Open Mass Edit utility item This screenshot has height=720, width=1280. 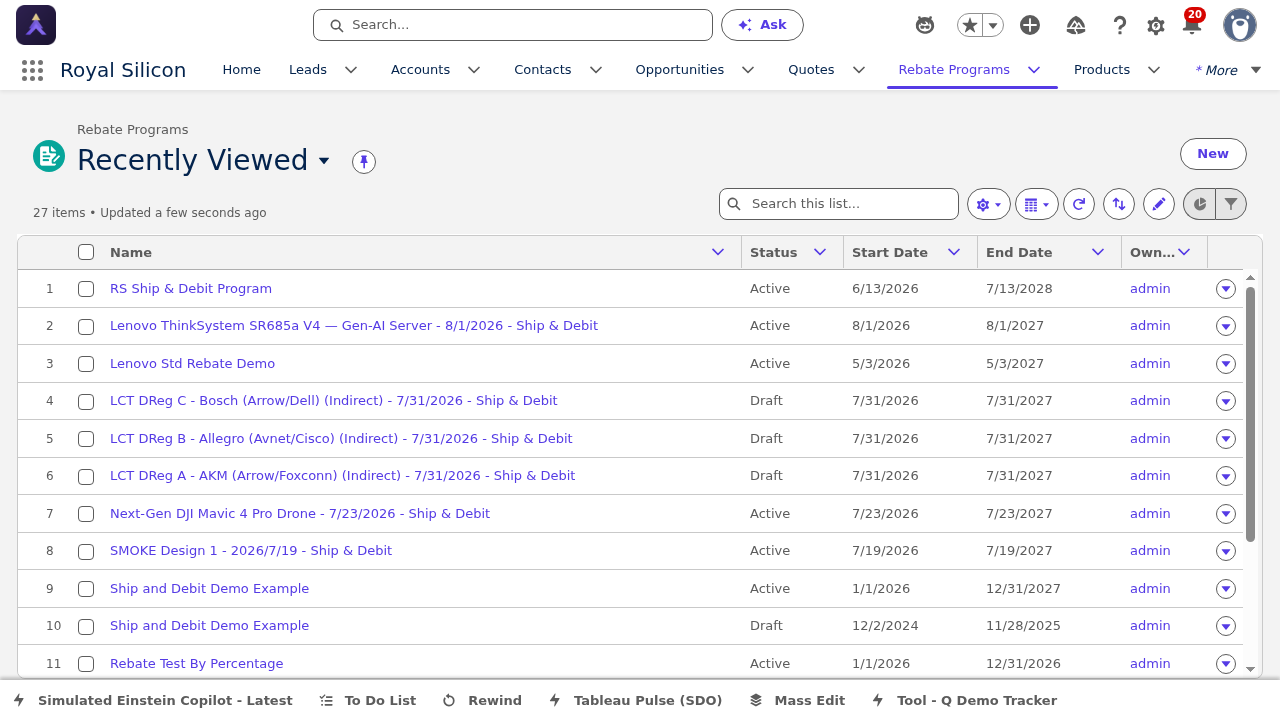(797, 701)
